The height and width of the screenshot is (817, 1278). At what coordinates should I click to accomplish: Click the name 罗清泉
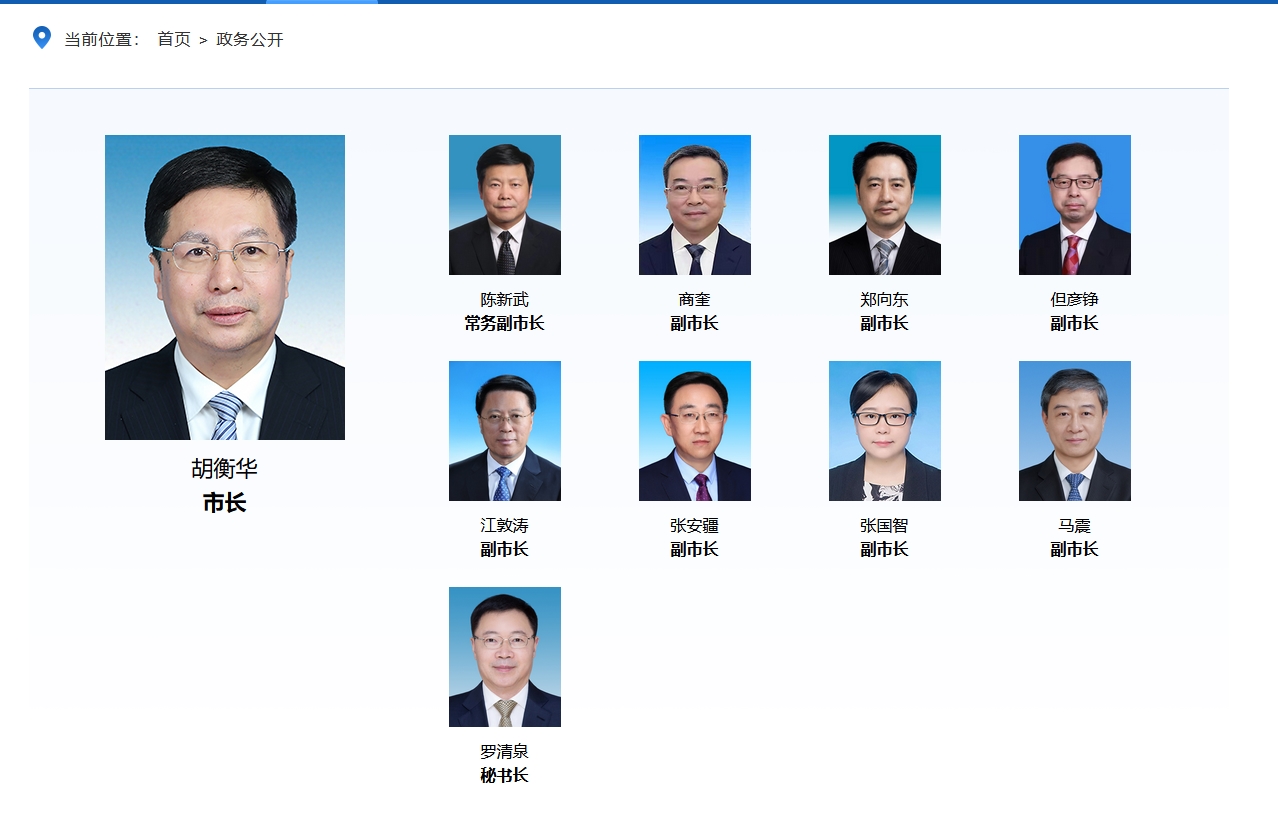[505, 751]
